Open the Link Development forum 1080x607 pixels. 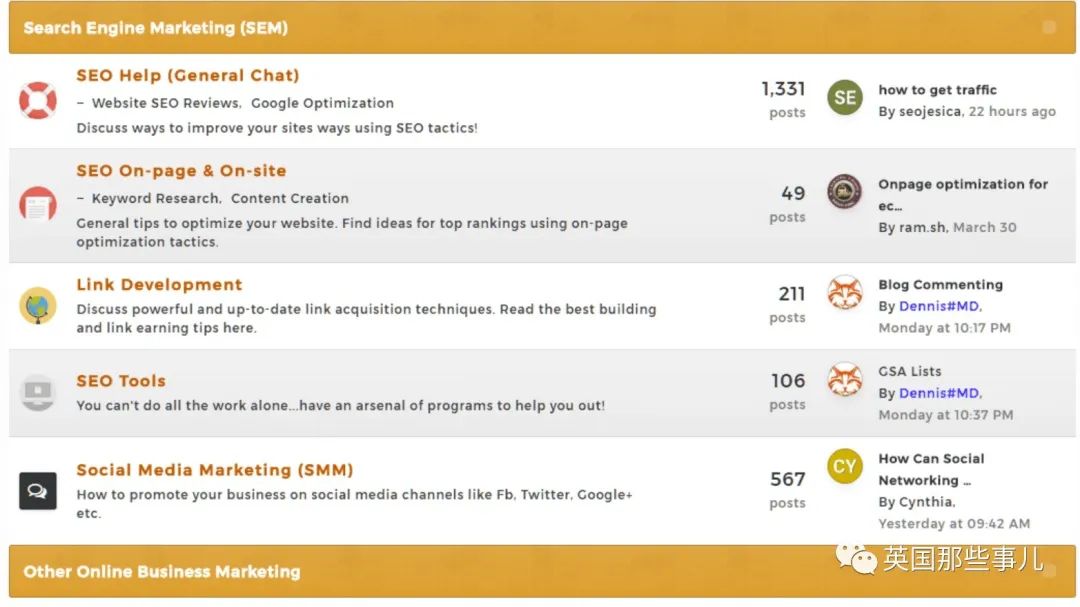(x=159, y=285)
